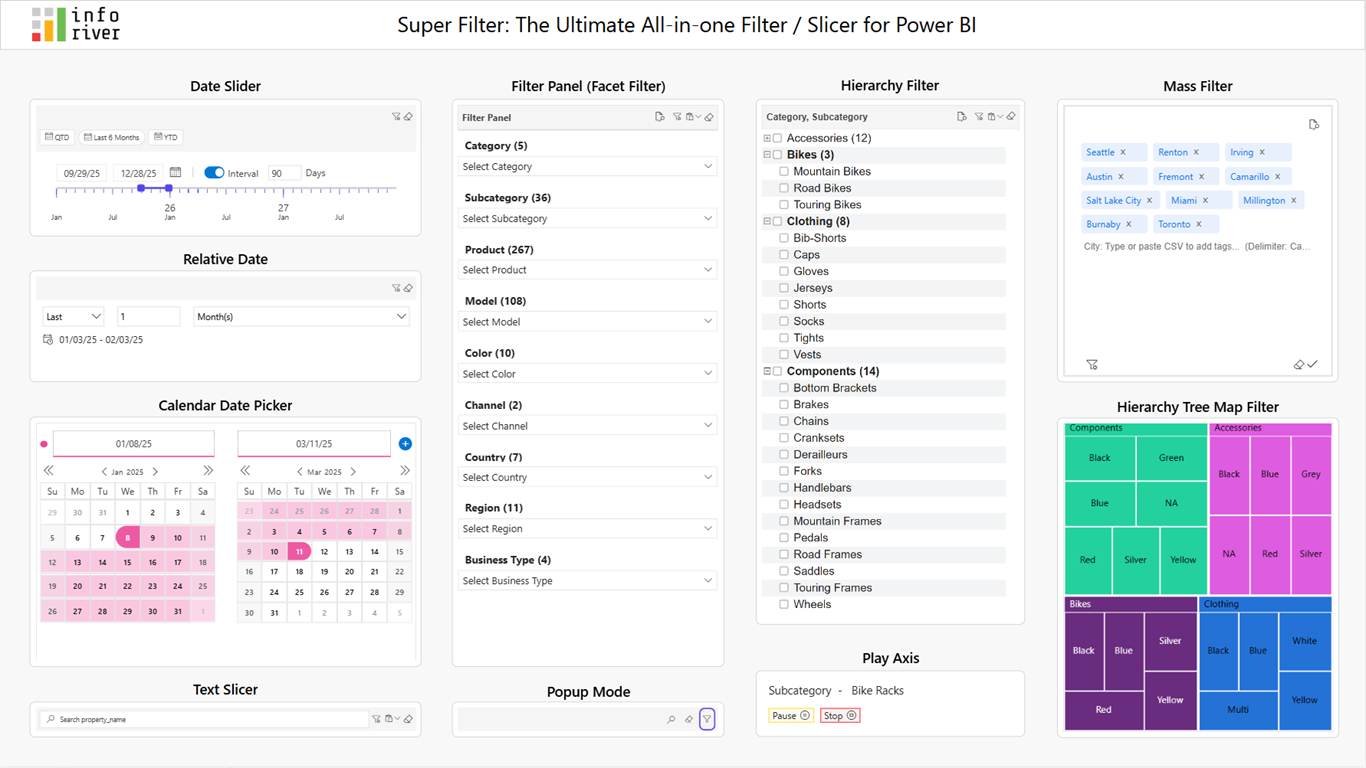Viewport: 1366px width, 768px height.
Task: Select the Last 6 Months preset
Action: click(112, 137)
